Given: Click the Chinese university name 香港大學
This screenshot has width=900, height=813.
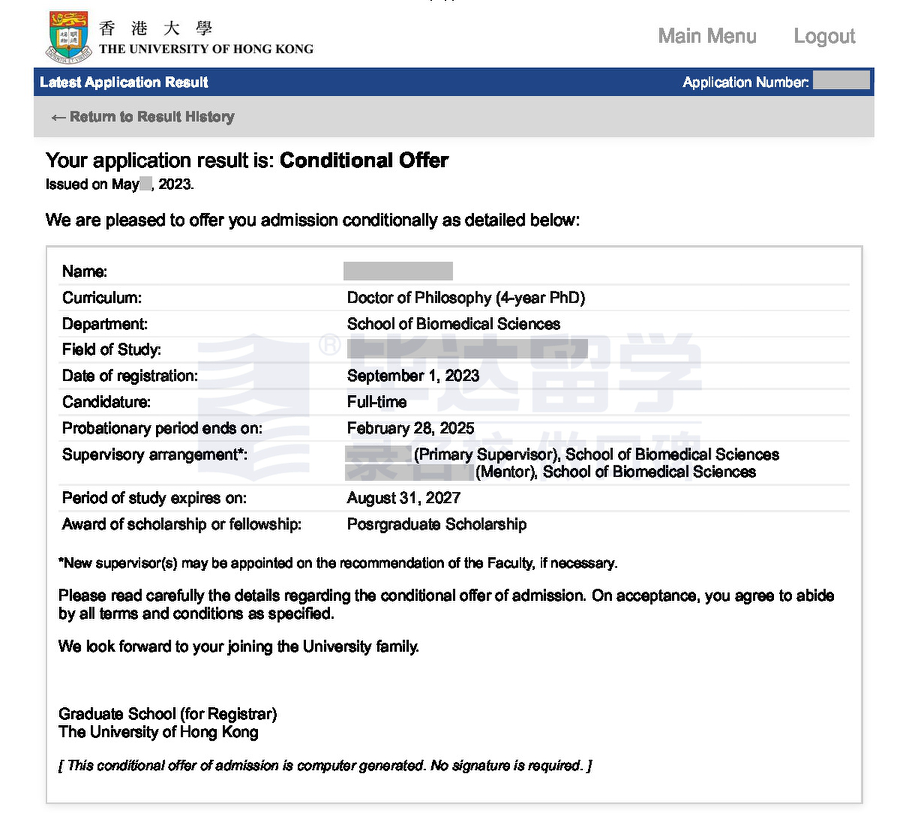Looking at the screenshot, I should (x=156, y=28).
